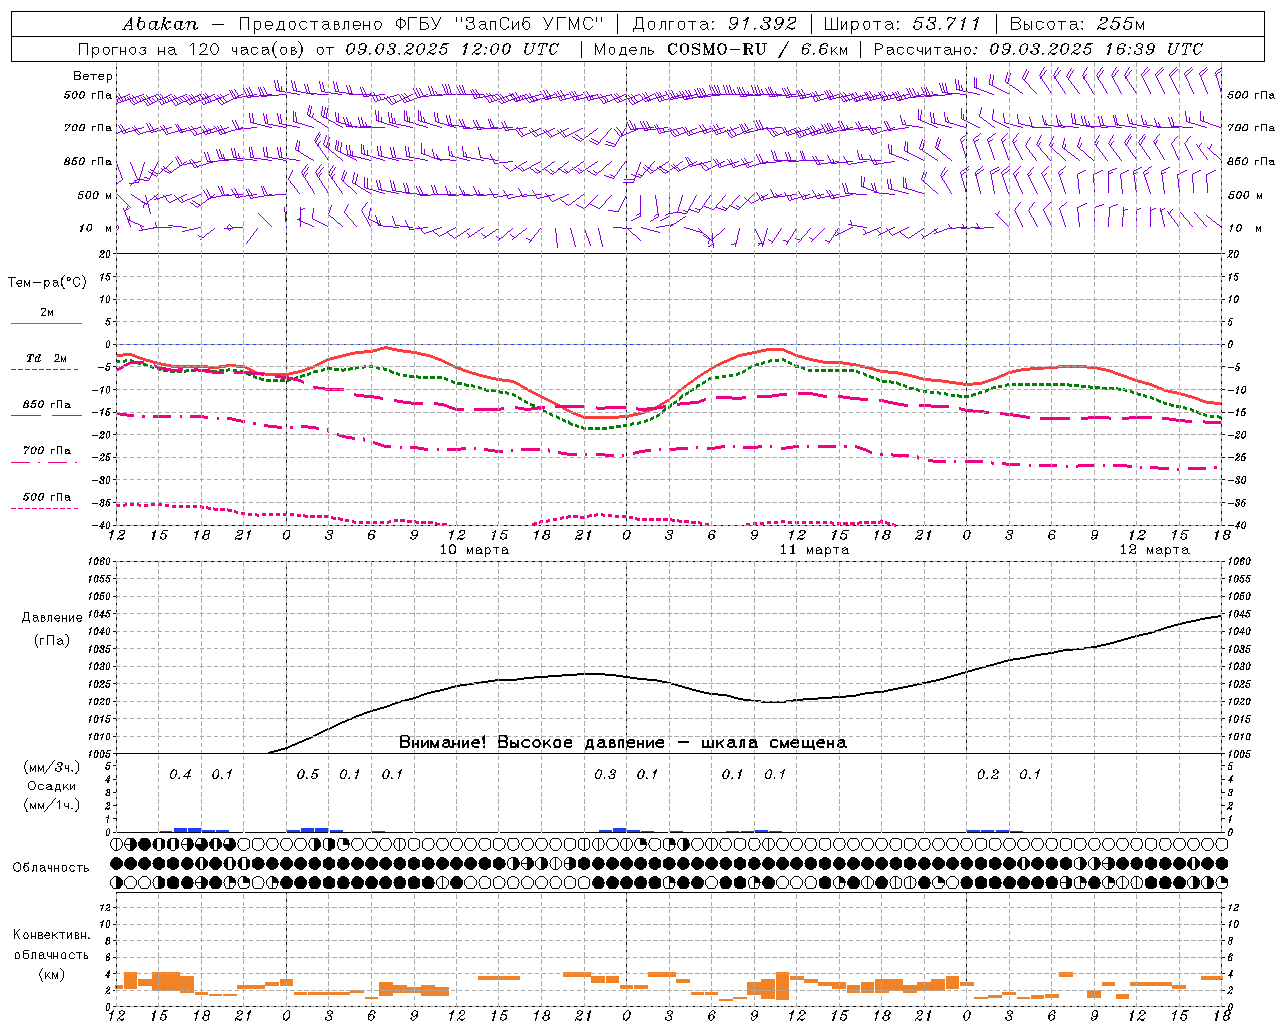
Task: Click the "Конвективн." convective cloud label
Action: [52, 935]
